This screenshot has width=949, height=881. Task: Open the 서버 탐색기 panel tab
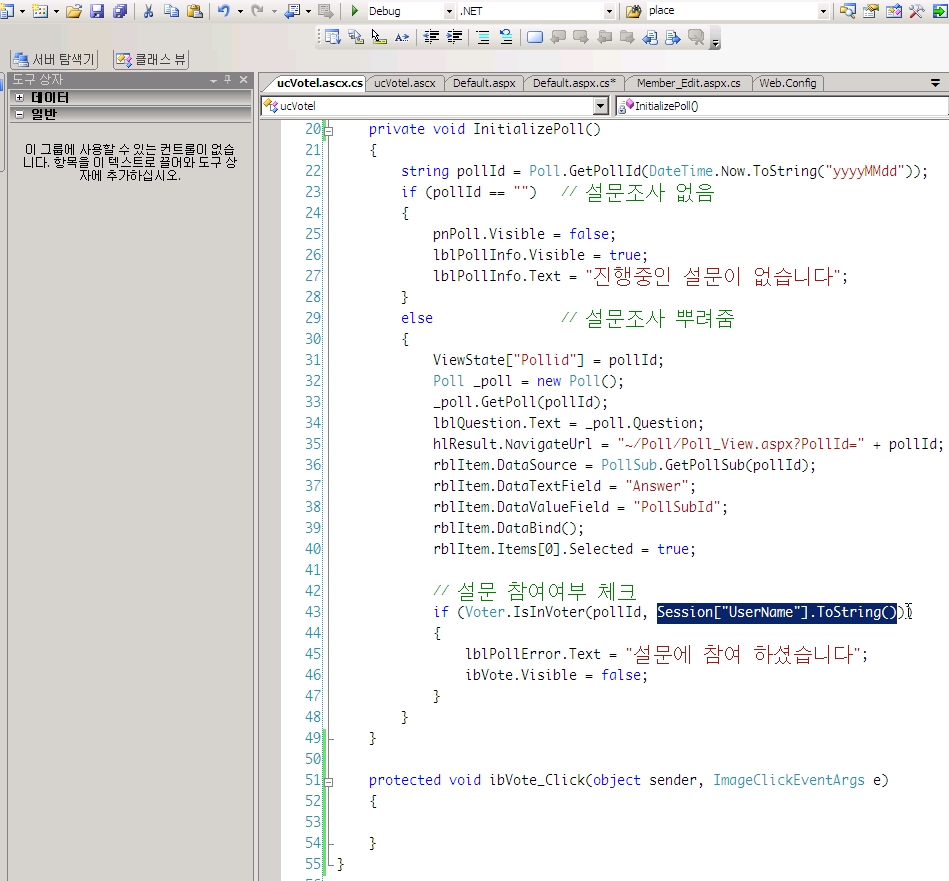coord(54,59)
